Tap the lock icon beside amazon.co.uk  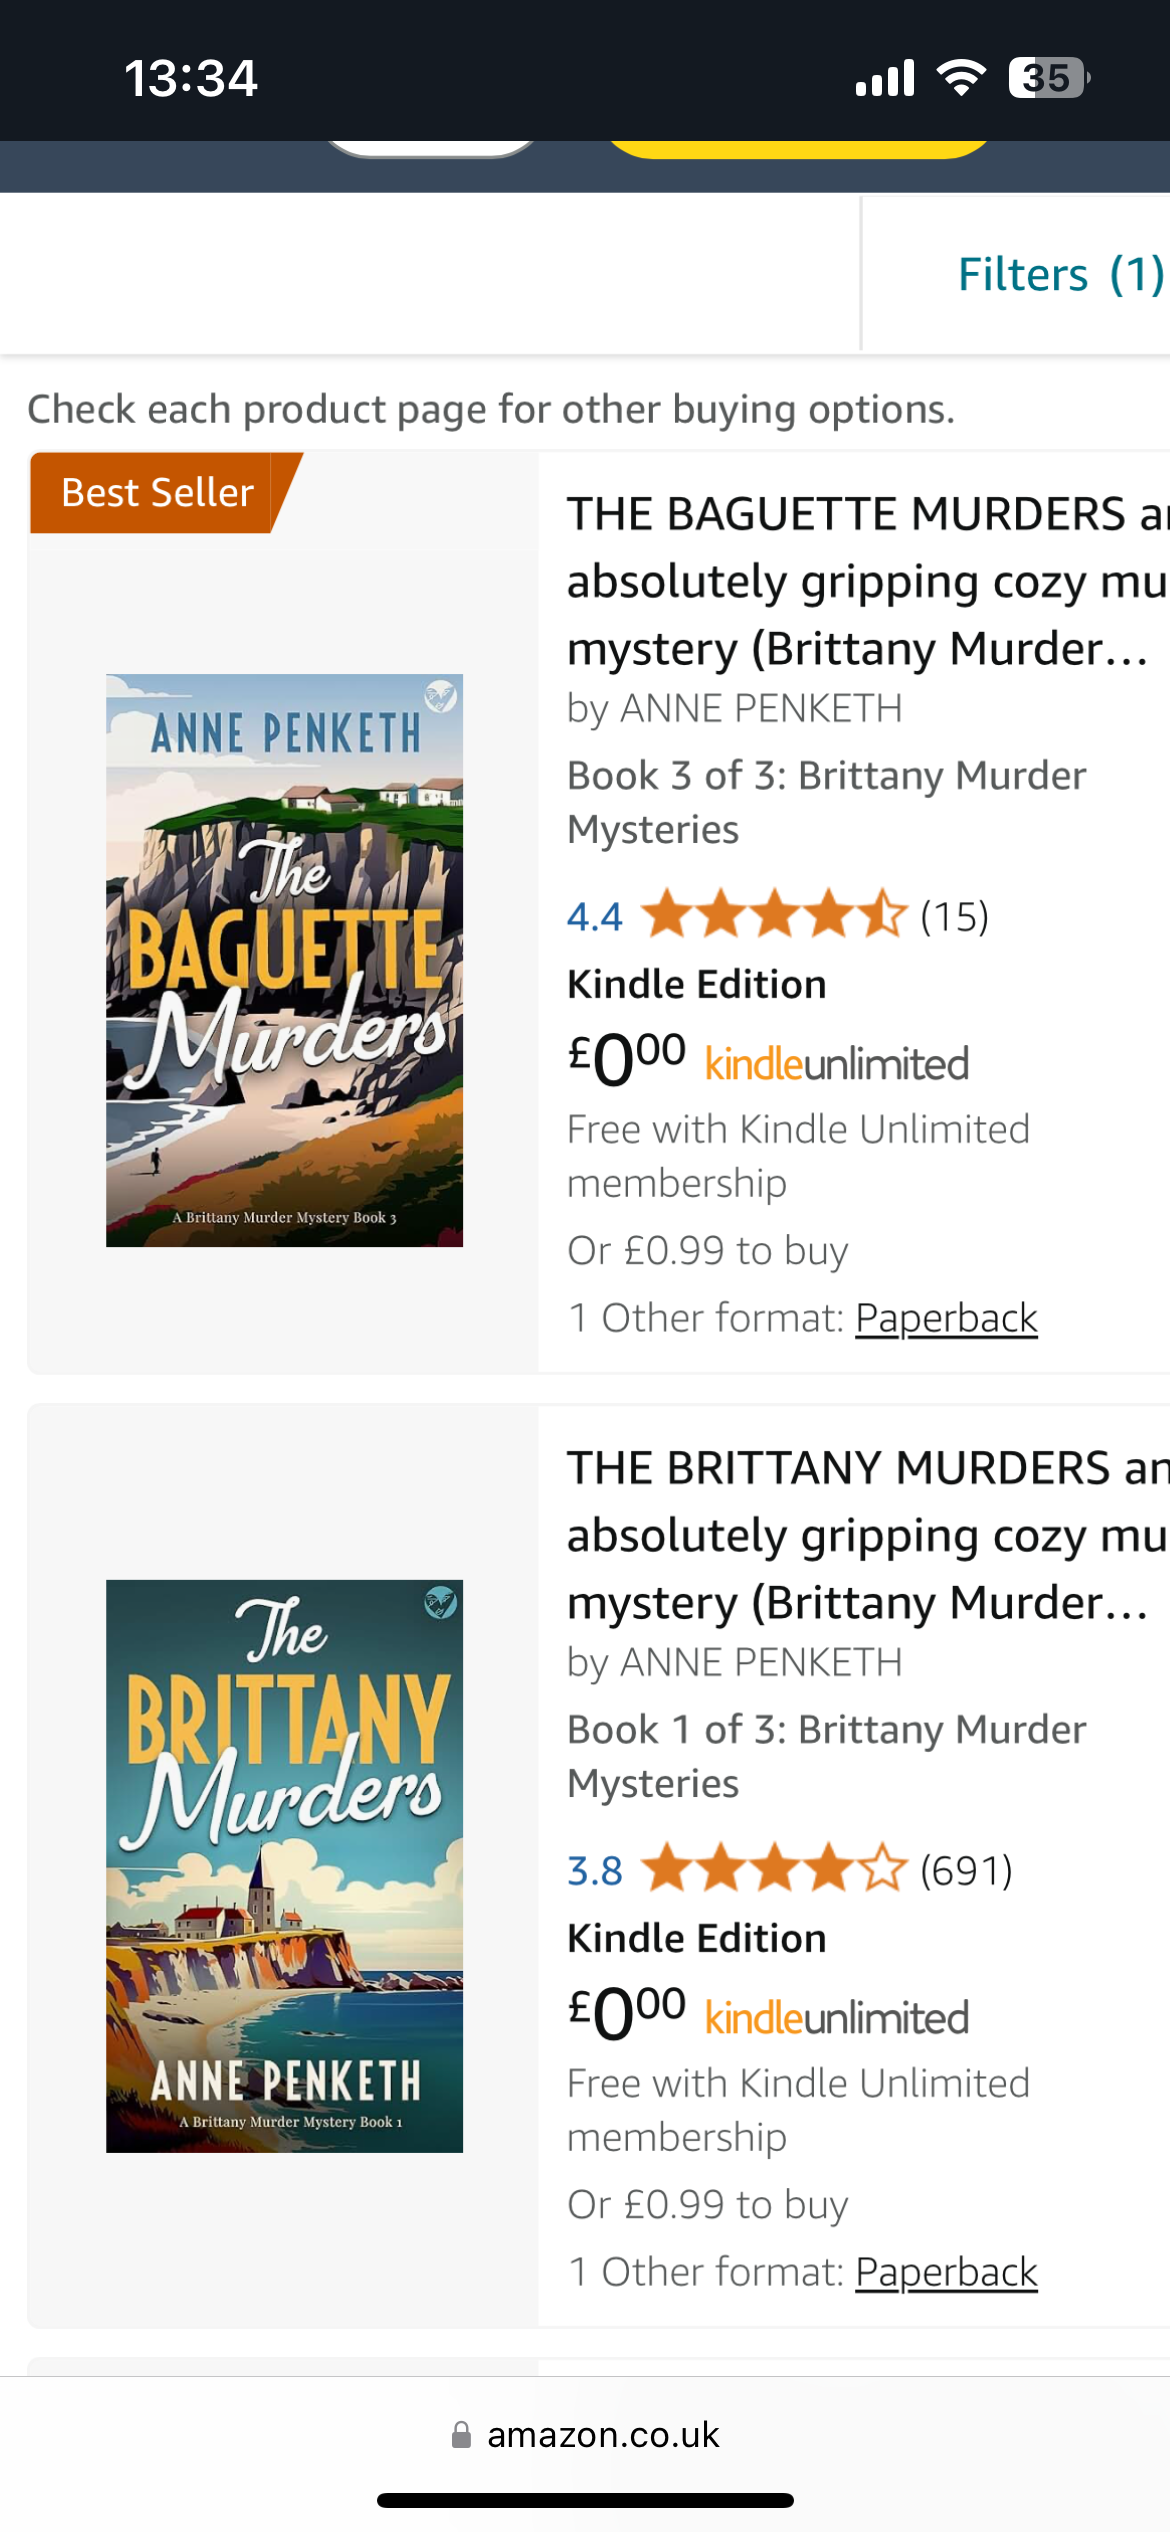tap(461, 2434)
